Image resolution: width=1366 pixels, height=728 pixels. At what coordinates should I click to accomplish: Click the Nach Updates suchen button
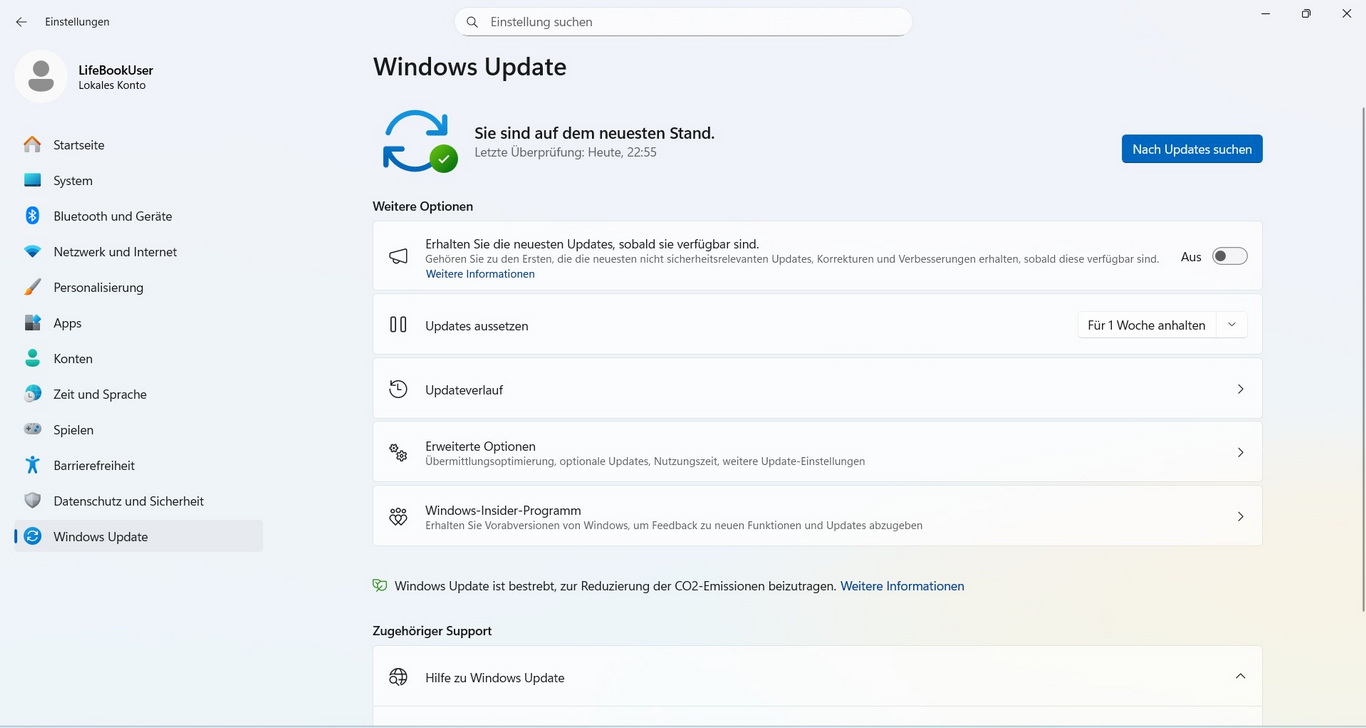(1191, 149)
